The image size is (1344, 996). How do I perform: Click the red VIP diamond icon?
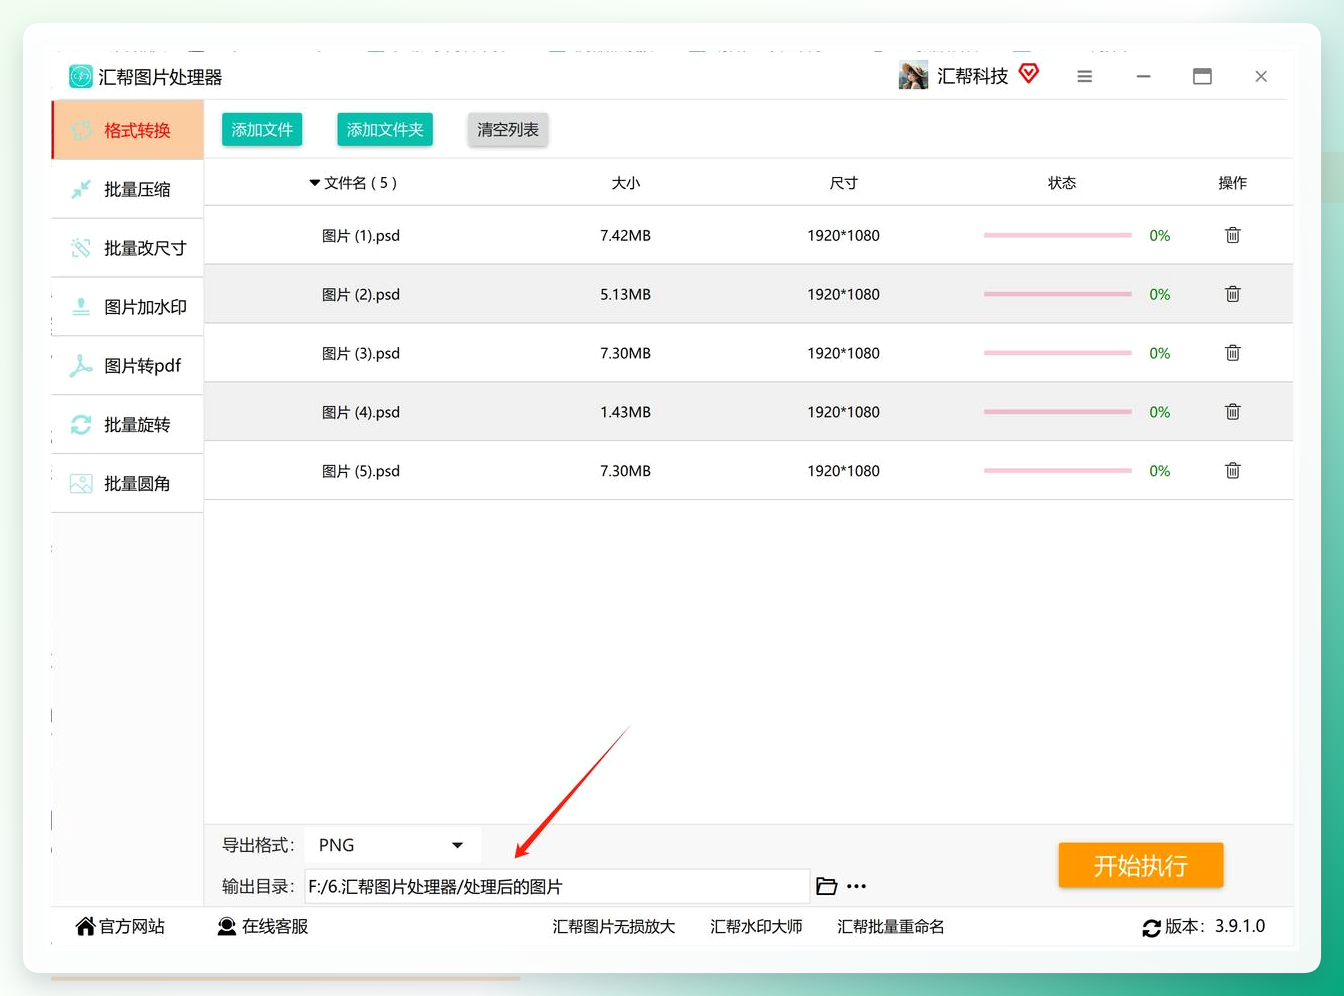pyautogui.click(x=1029, y=74)
